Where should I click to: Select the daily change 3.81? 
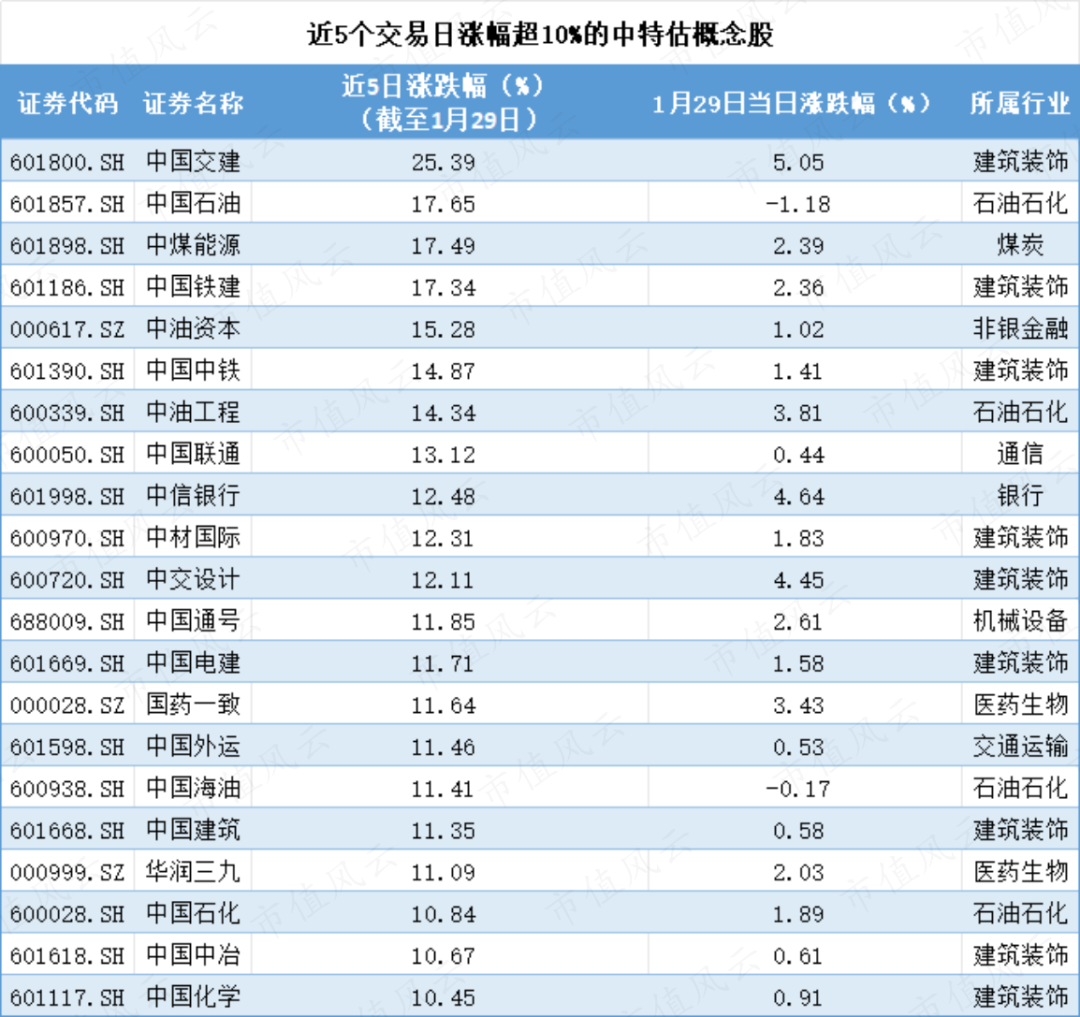click(798, 413)
